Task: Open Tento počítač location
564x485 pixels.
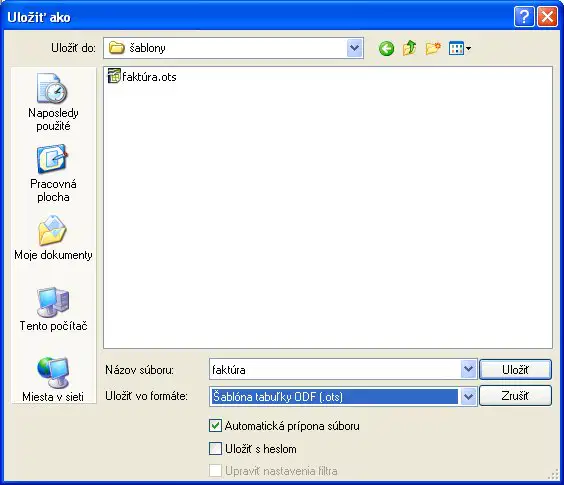Action: tap(53, 309)
